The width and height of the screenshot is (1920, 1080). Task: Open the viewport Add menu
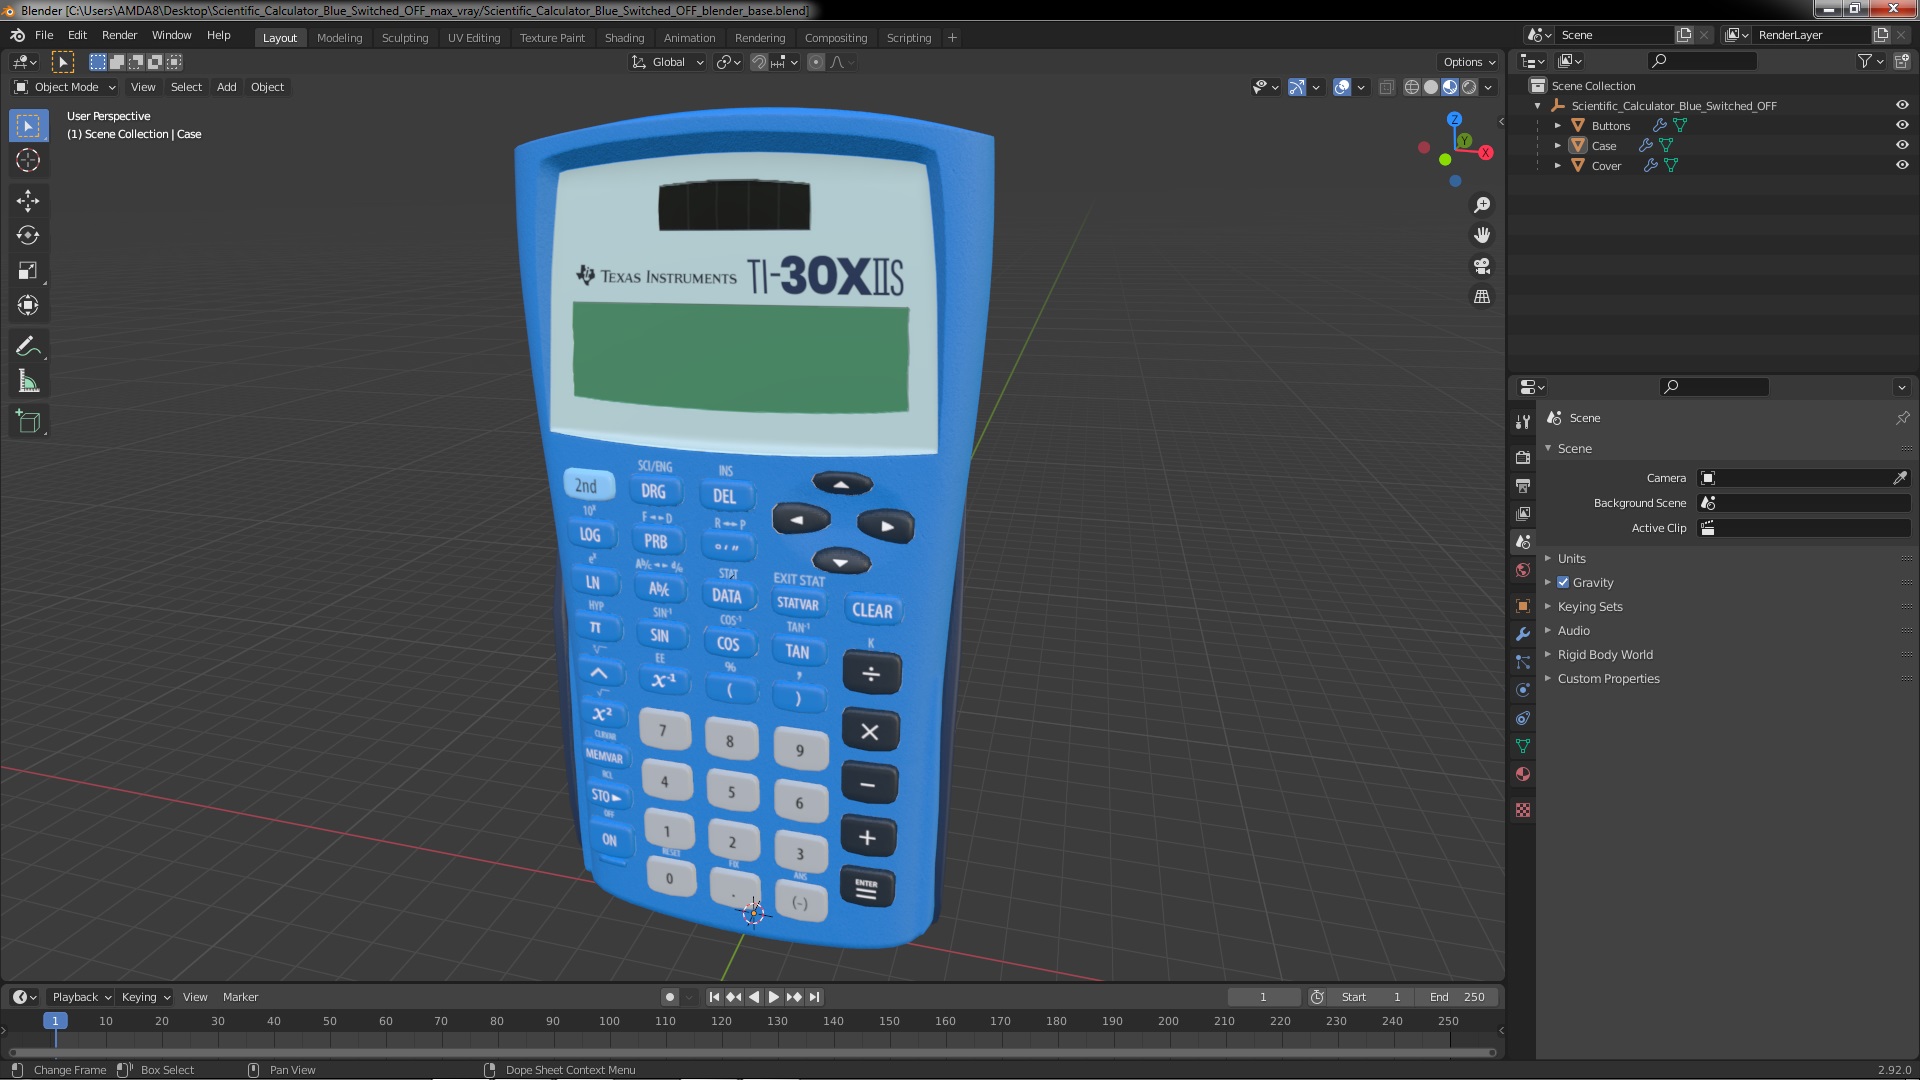tap(227, 87)
